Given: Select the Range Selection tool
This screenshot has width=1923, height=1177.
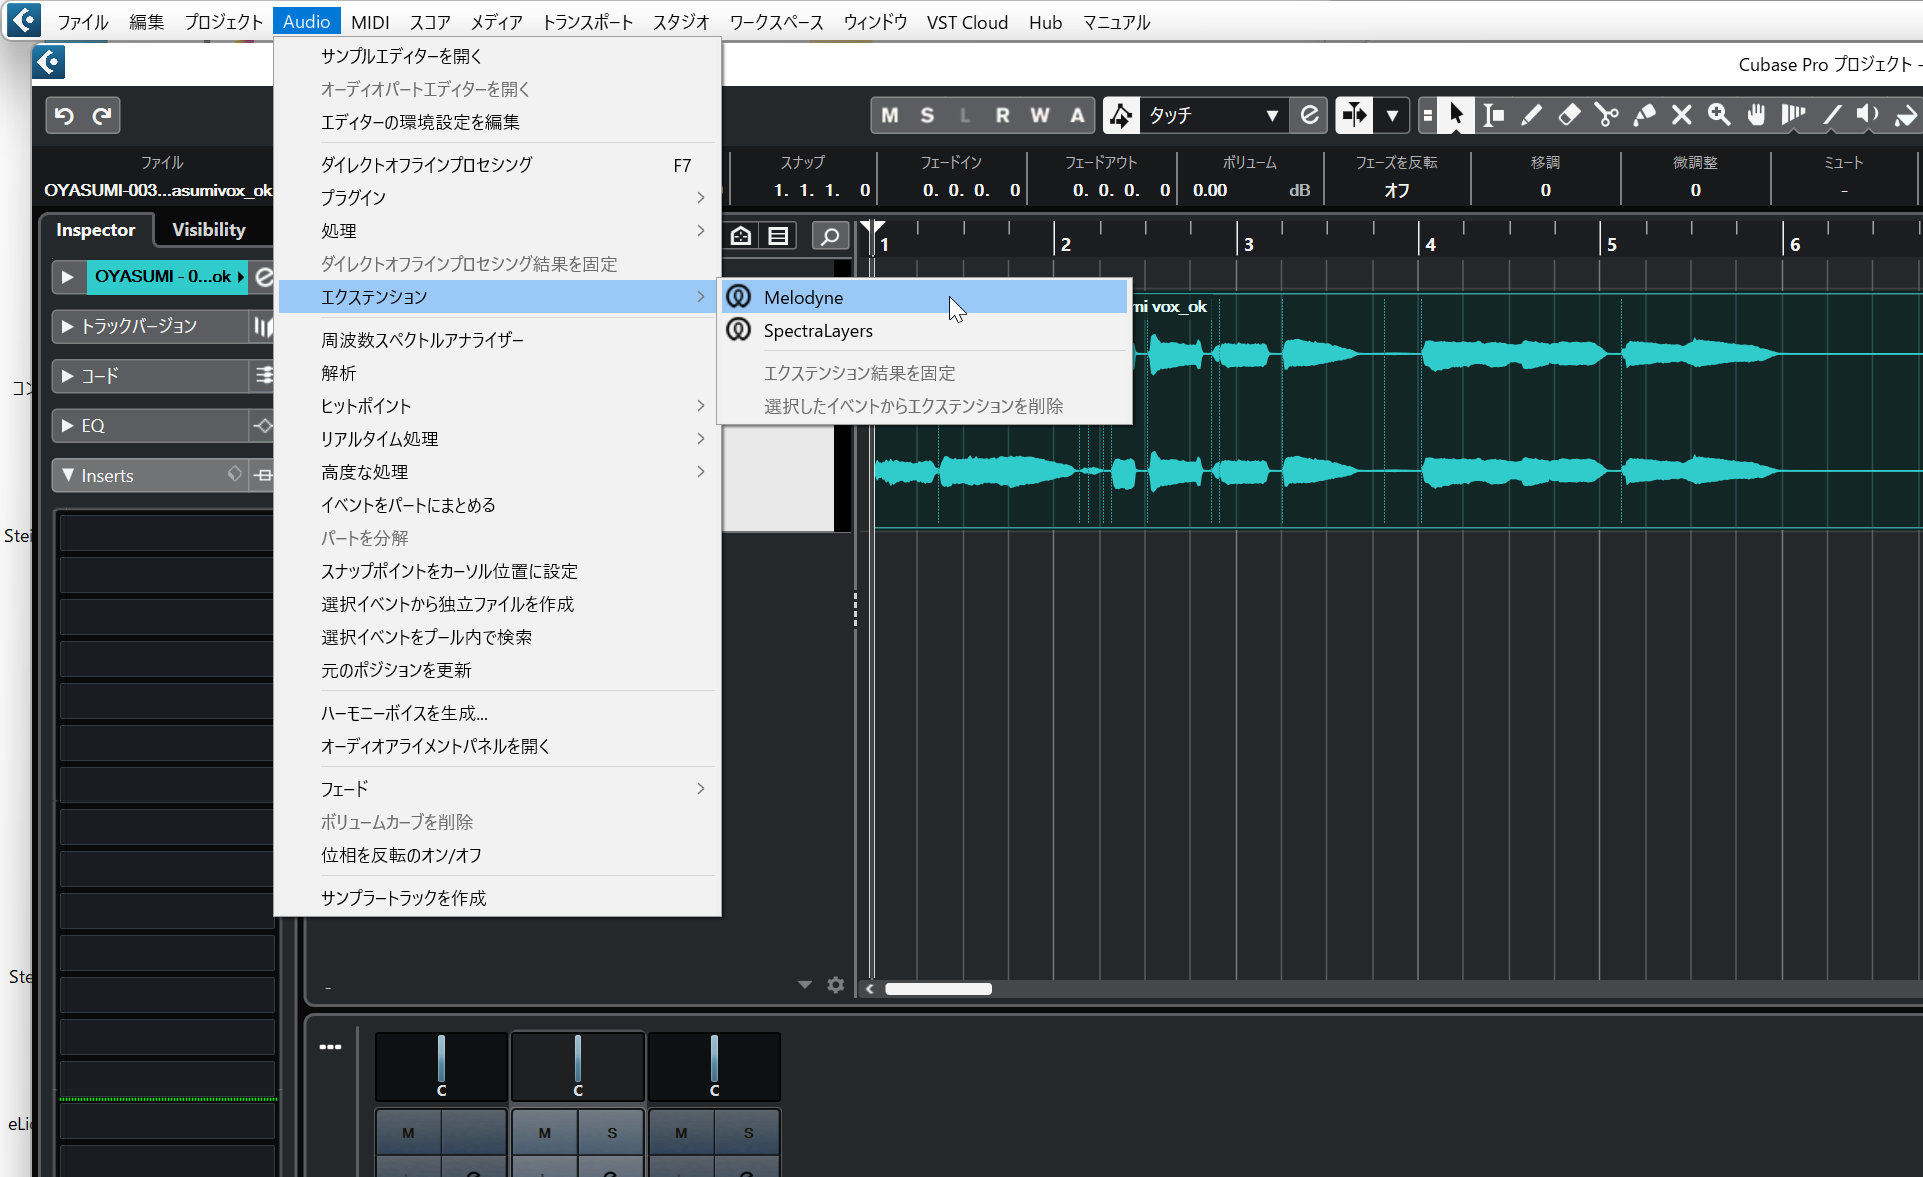Looking at the screenshot, I should 1493,115.
